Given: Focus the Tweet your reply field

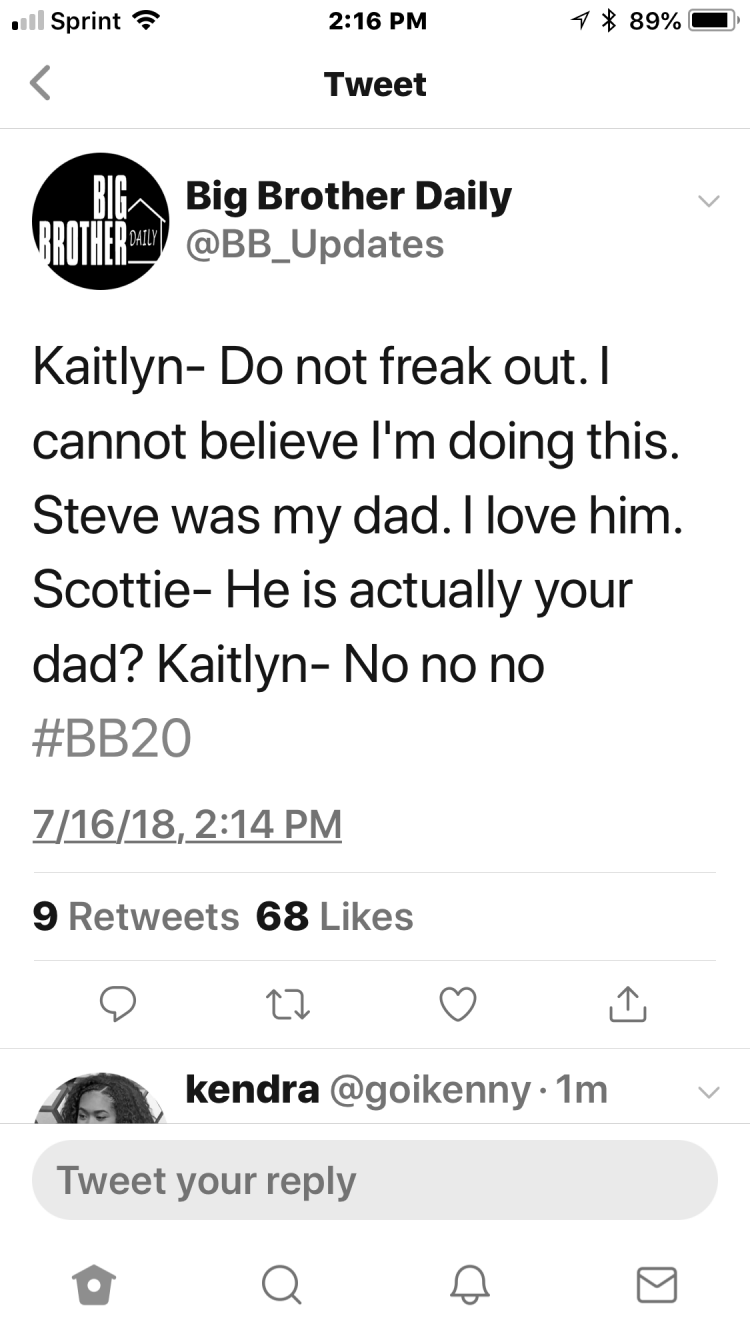Looking at the screenshot, I should pyautogui.click(x=375, y=1180).
